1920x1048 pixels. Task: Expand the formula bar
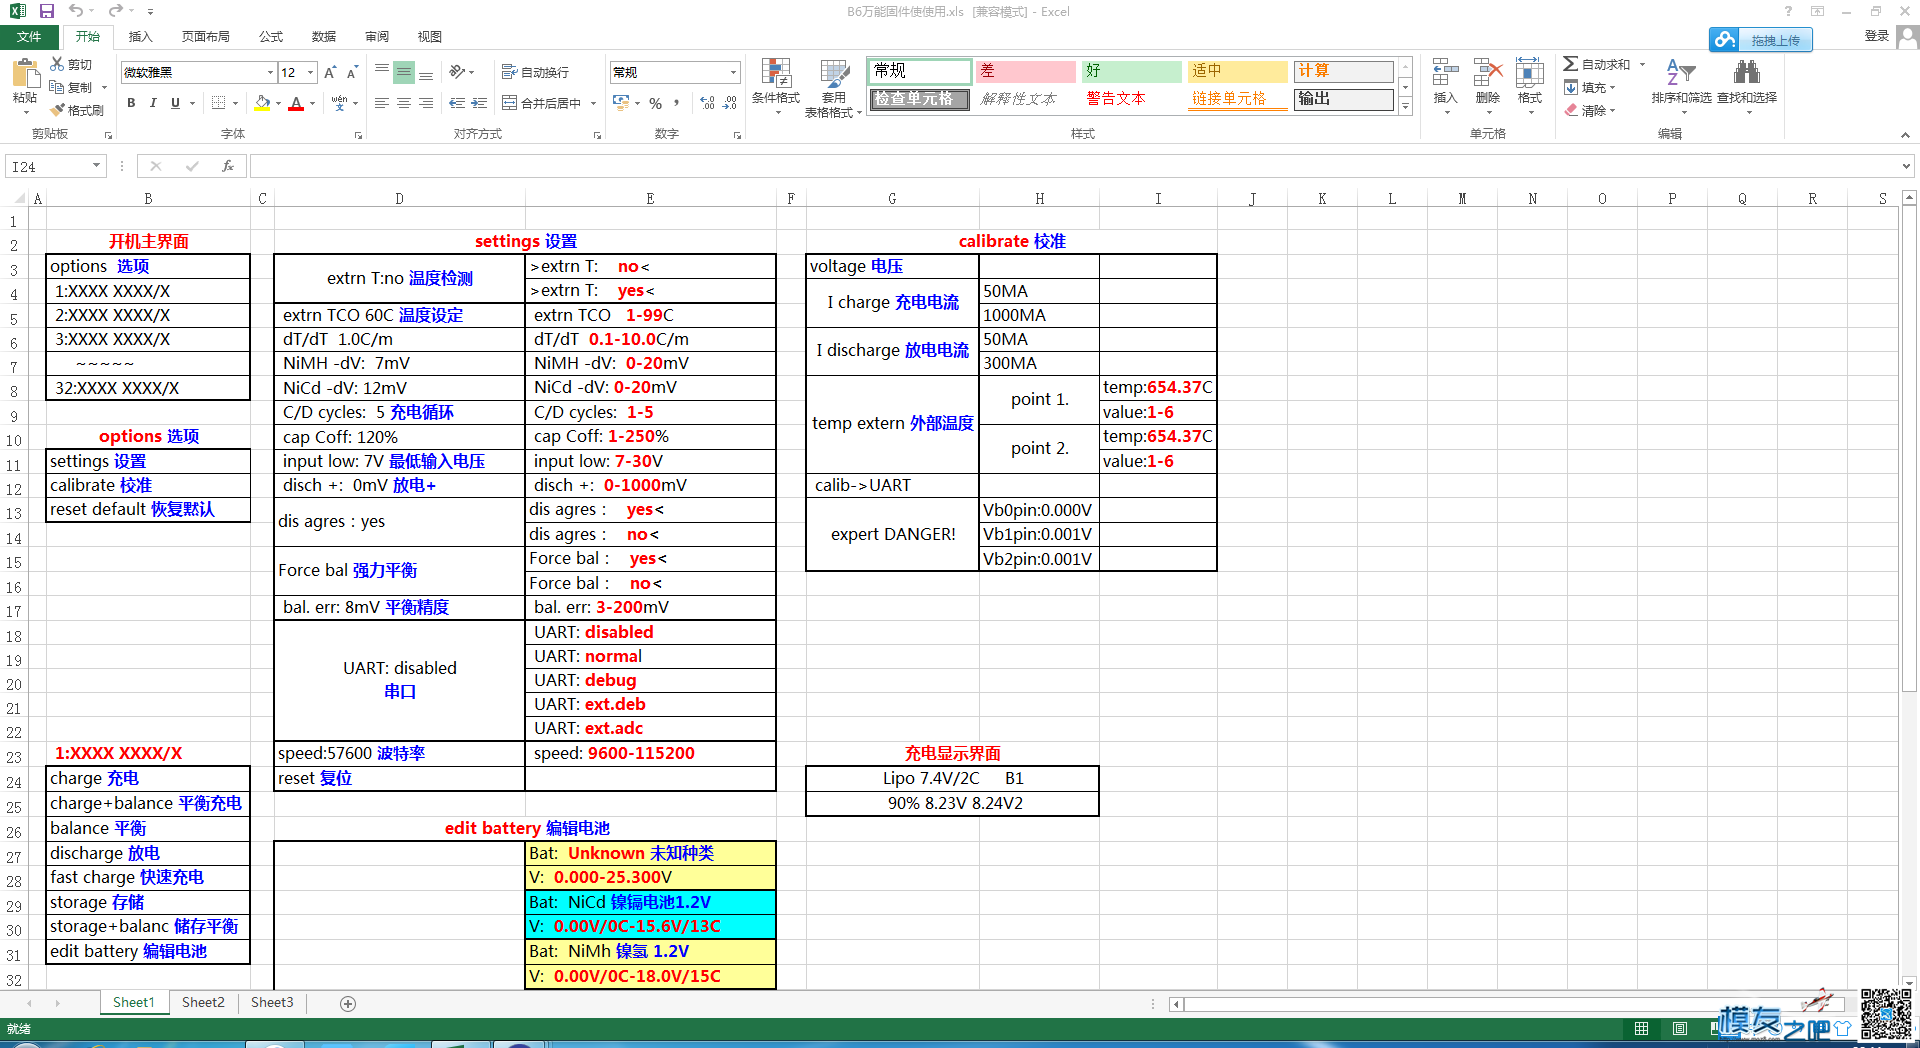[1906, 166]
